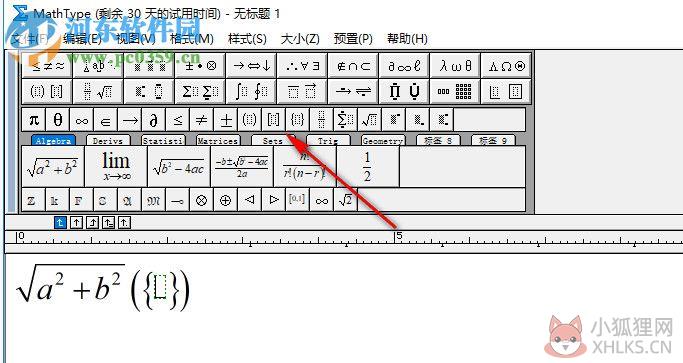Open the miscellaneous symbols palette (∂∞ℓ)
Screen dimensions: 683x363
pos(404,66)
